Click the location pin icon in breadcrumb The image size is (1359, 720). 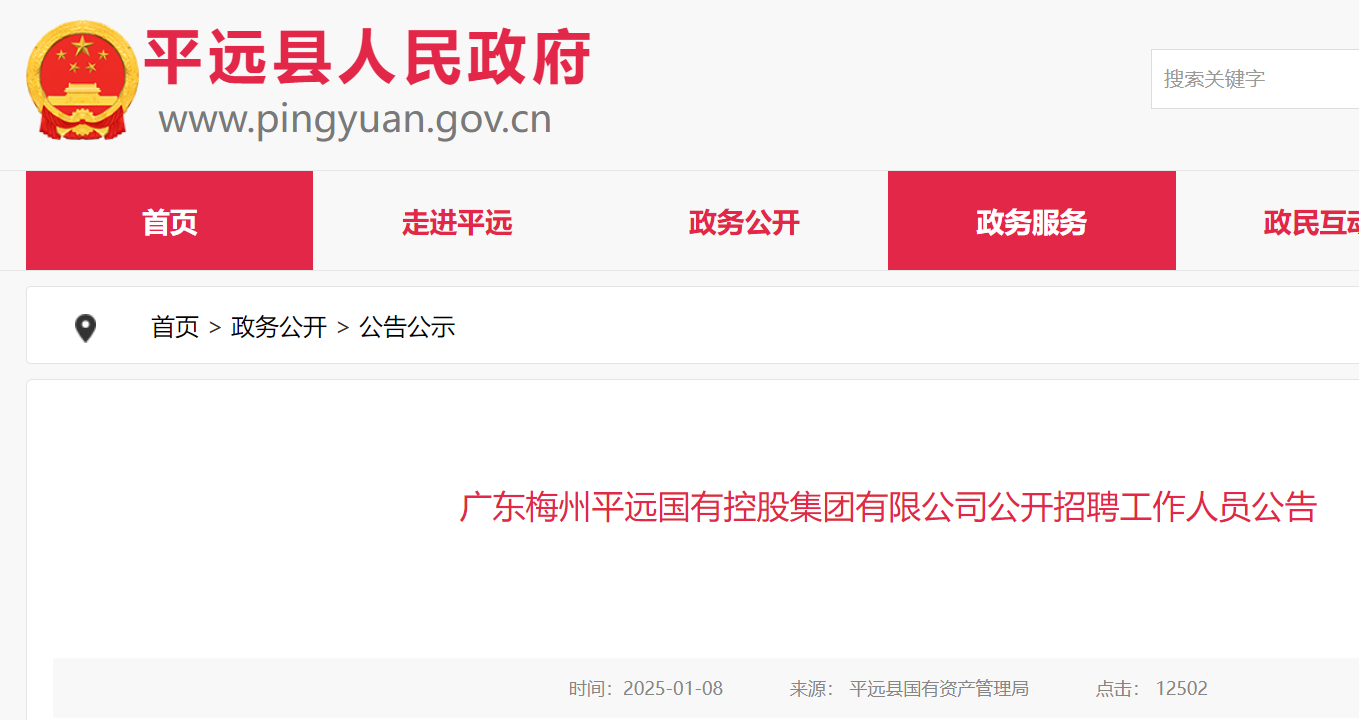pos(86,328)
